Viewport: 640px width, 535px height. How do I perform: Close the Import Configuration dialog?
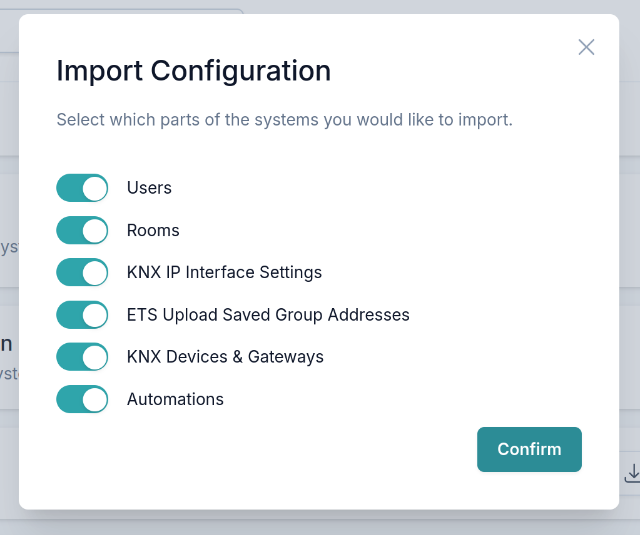pos(586,47)
